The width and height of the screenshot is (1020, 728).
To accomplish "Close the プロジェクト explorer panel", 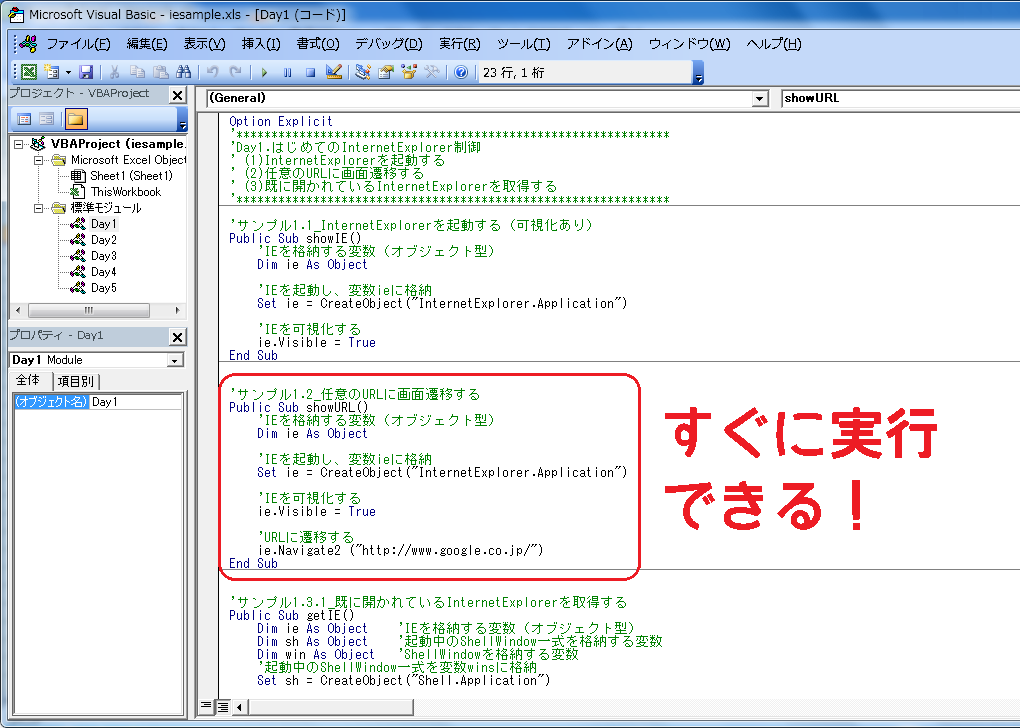I will (x=177, y=94).
